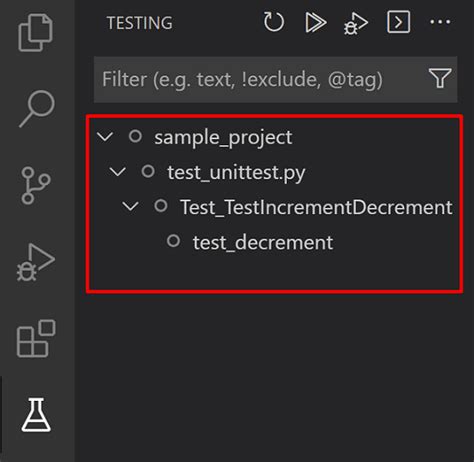Show test output terminal icon
474x462 pixels.
click(398, 22)
